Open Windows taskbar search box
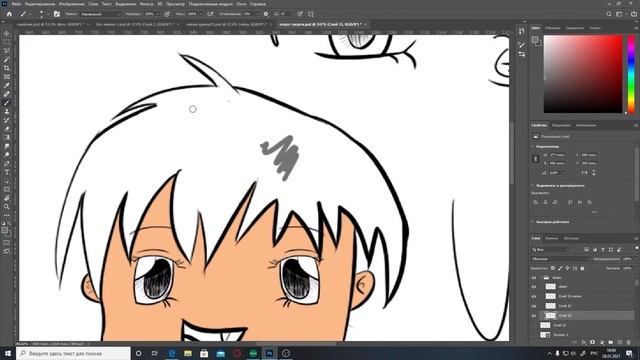Screen dimensions: 640x360 [x=73, y=353]
